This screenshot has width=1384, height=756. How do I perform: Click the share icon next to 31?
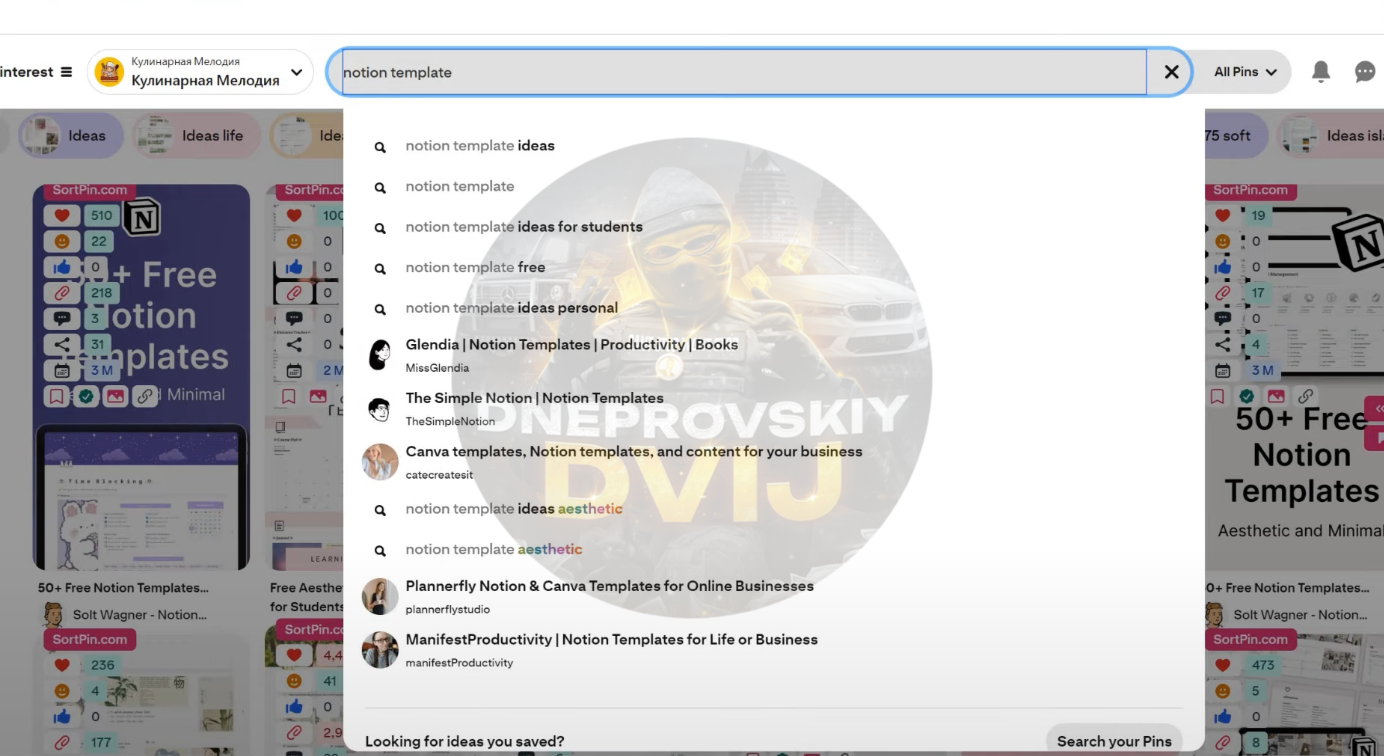tap(62, 344)
